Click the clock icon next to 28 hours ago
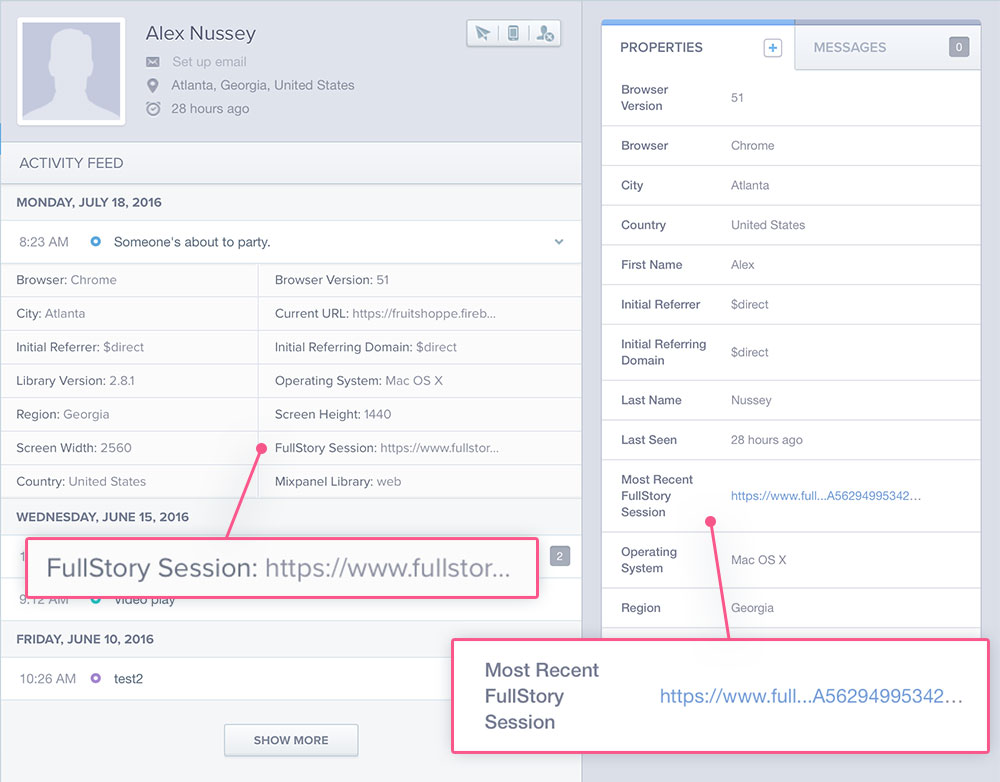1000x782 pixels. coord(152,109)
